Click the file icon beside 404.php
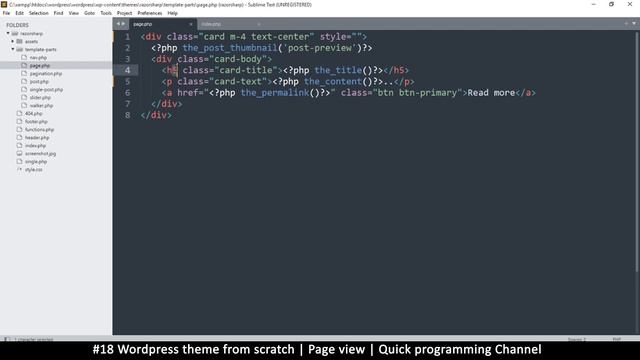The width and height of the screenshot is (640, 360). (19, 113)
